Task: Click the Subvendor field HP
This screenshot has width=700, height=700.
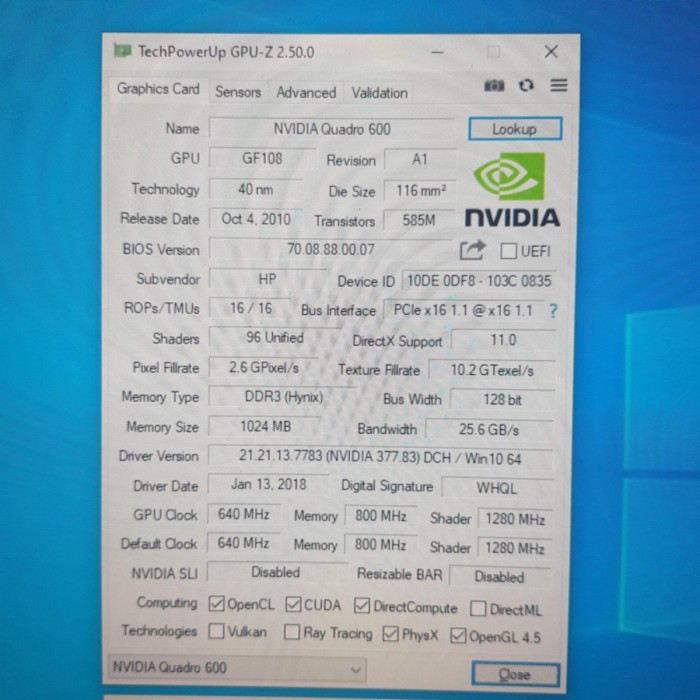Action: (x=267, y=279)
